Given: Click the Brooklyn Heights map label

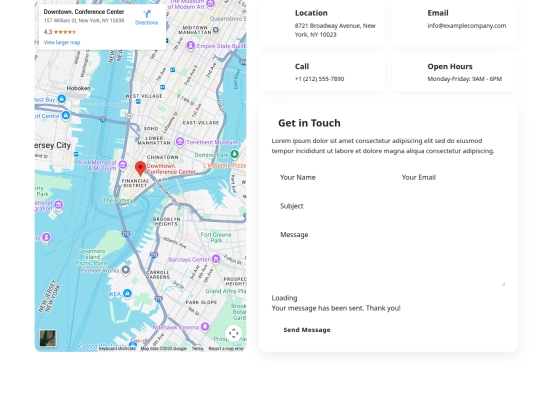Looking at the screenshot, I should 166,221.
